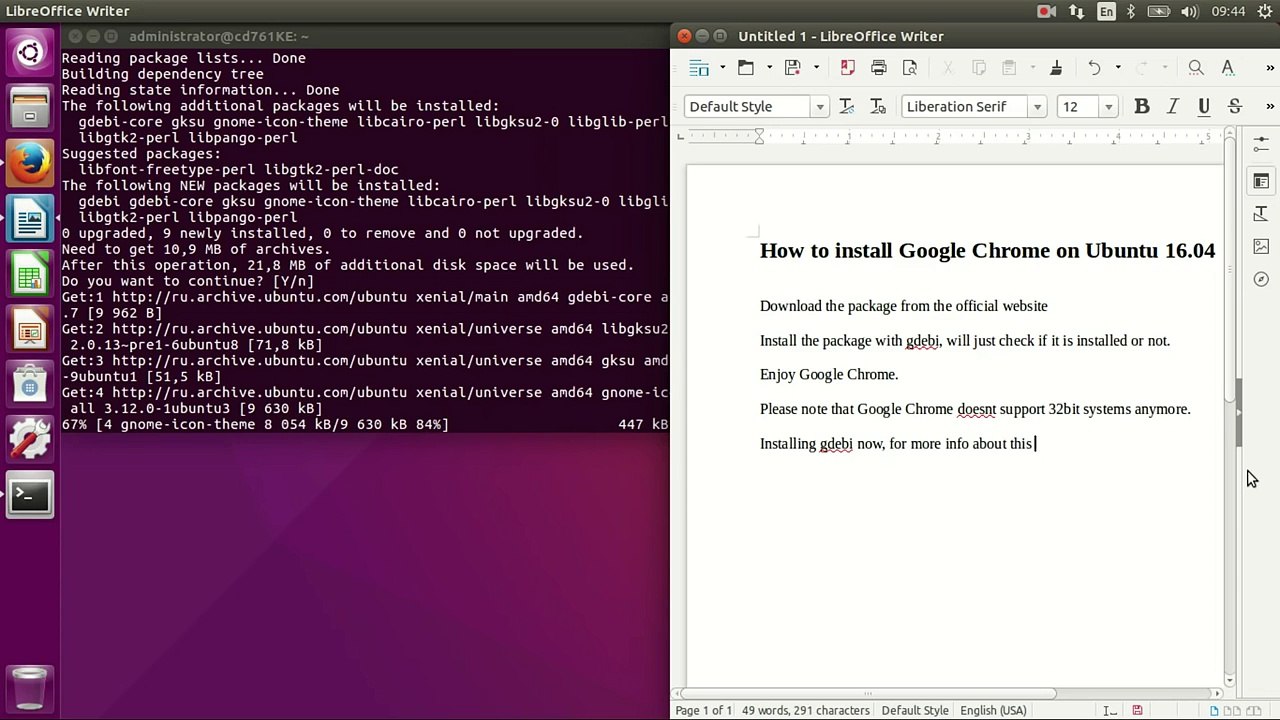This screenshot has width=1280, height=720.
Task: Open Files manager from launcher
Action: (x=30, y=108)
